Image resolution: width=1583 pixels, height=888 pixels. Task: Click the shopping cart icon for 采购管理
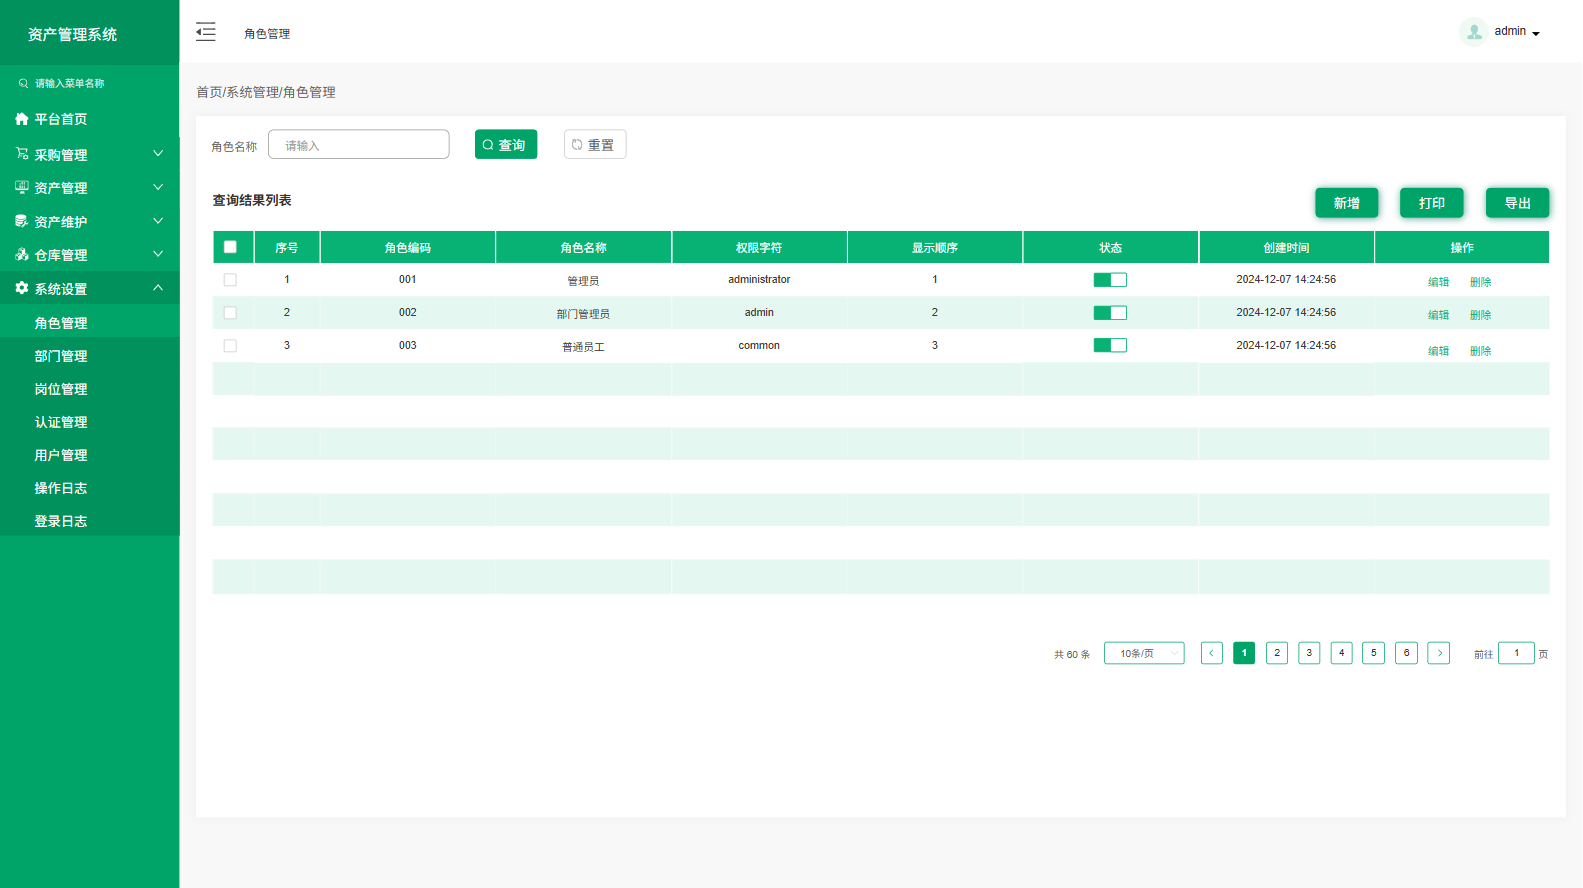22,154
